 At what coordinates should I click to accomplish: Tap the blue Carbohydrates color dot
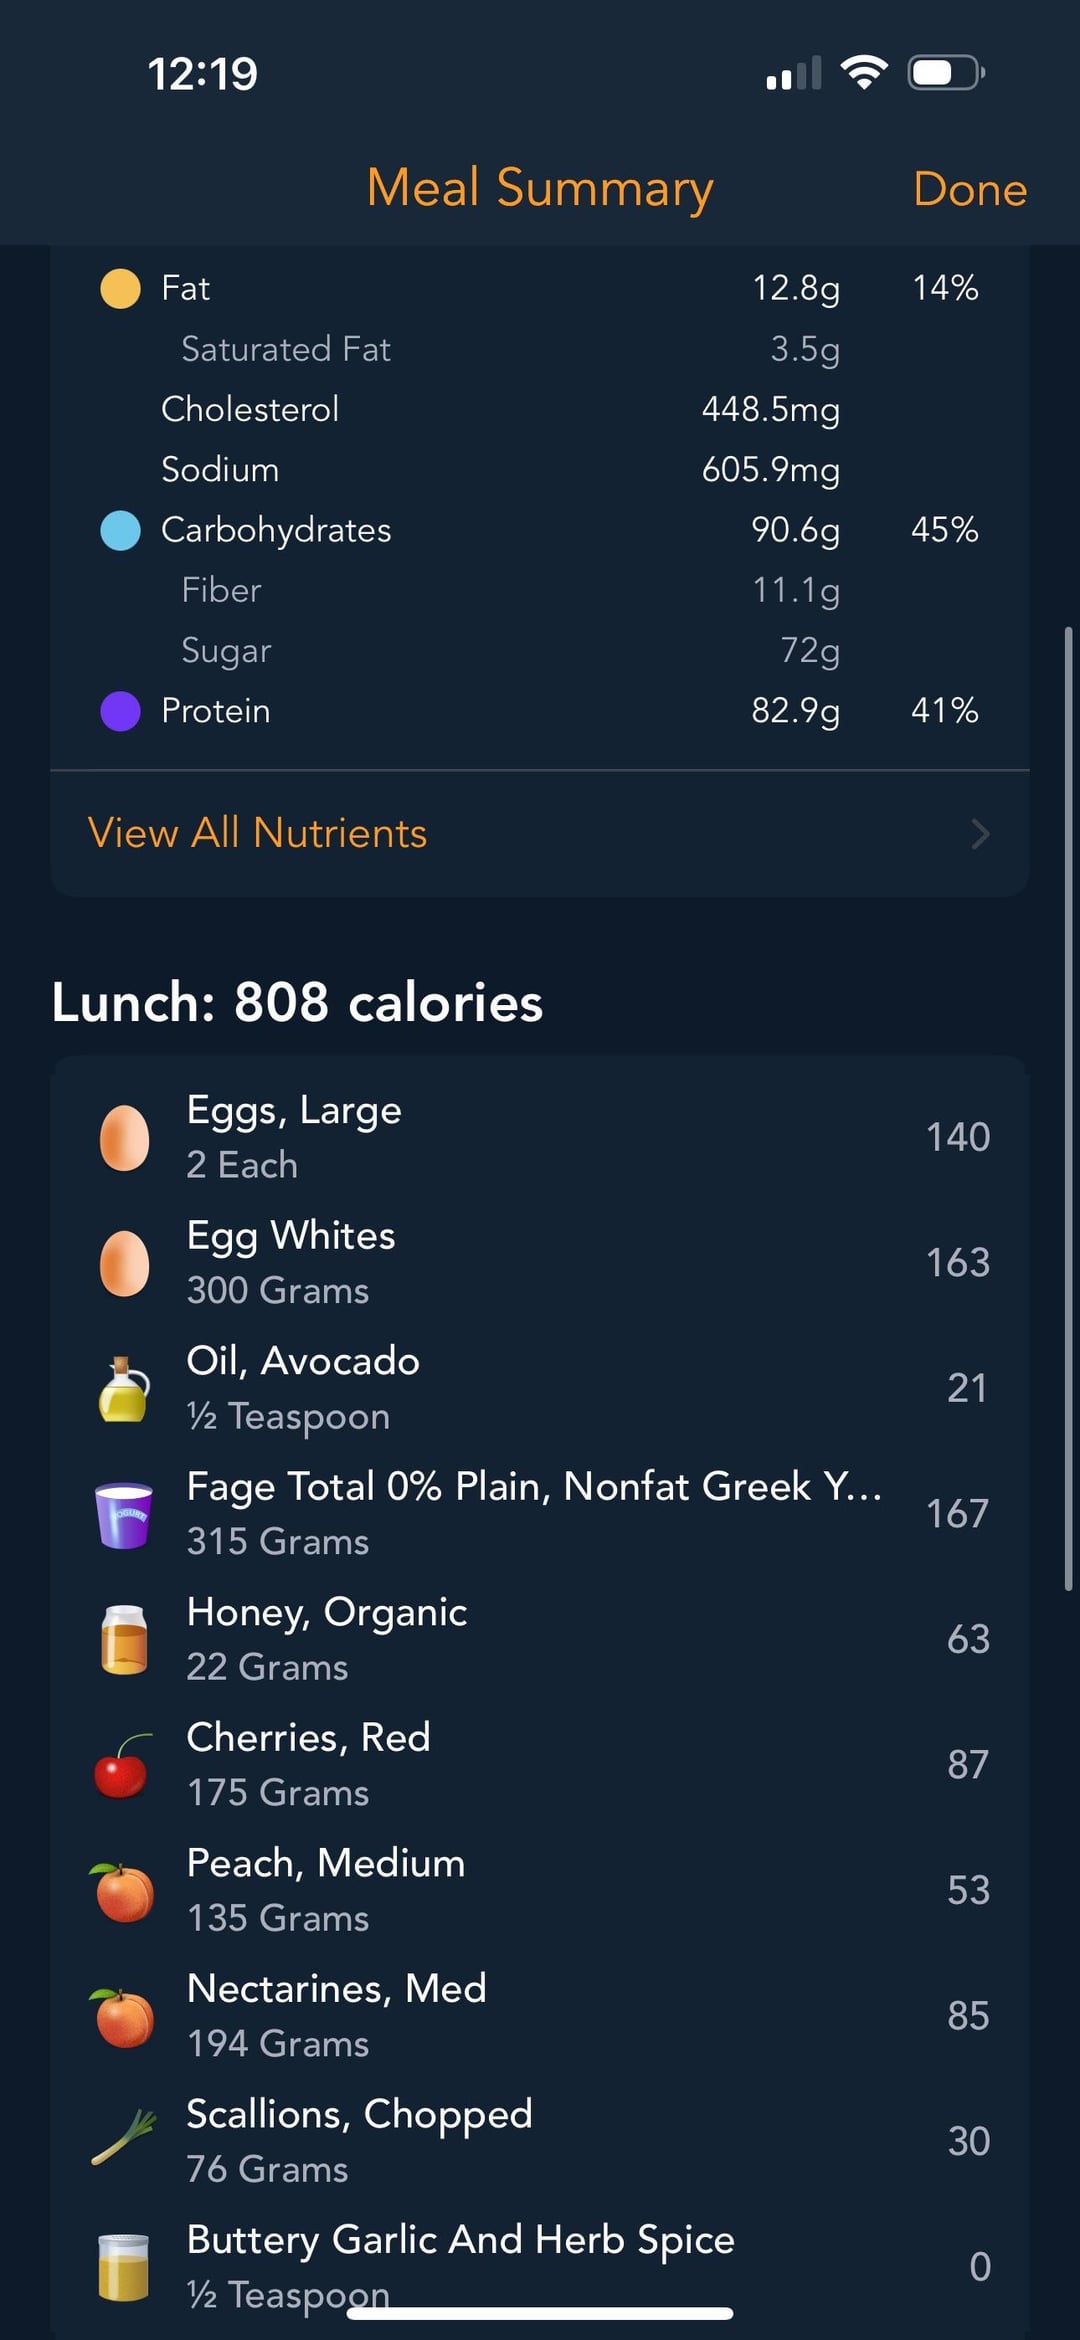click(120, 530)
